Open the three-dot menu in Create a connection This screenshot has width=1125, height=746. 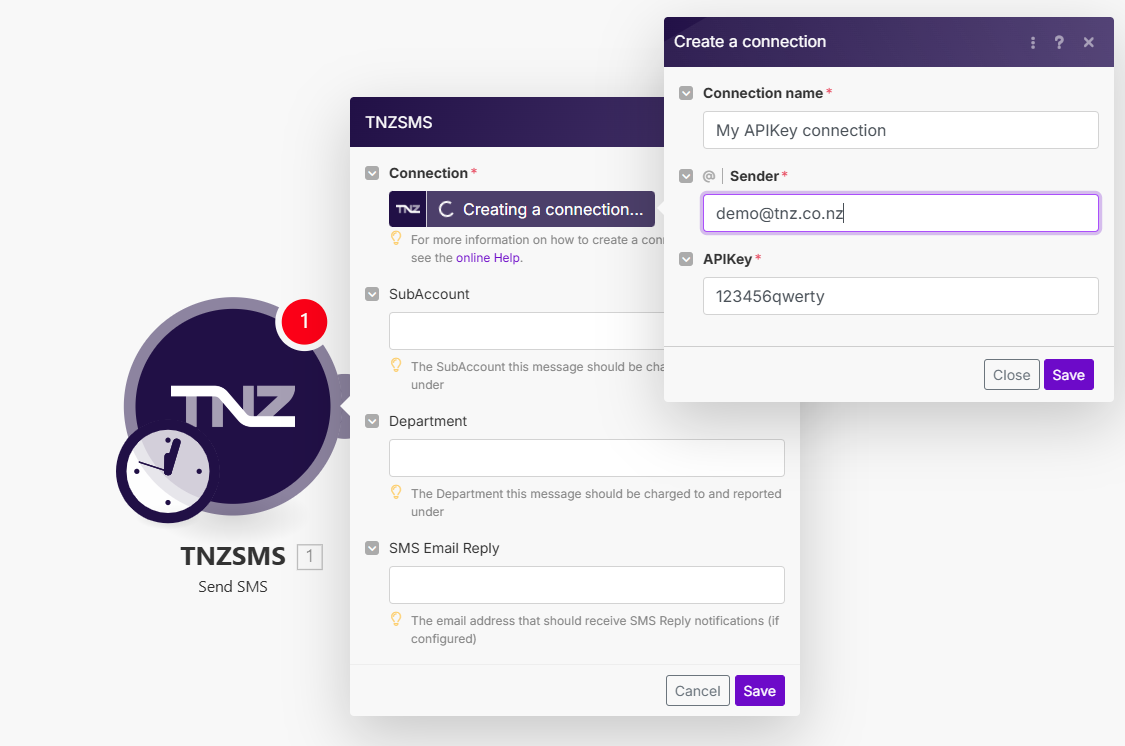[x=1033, y=42]
